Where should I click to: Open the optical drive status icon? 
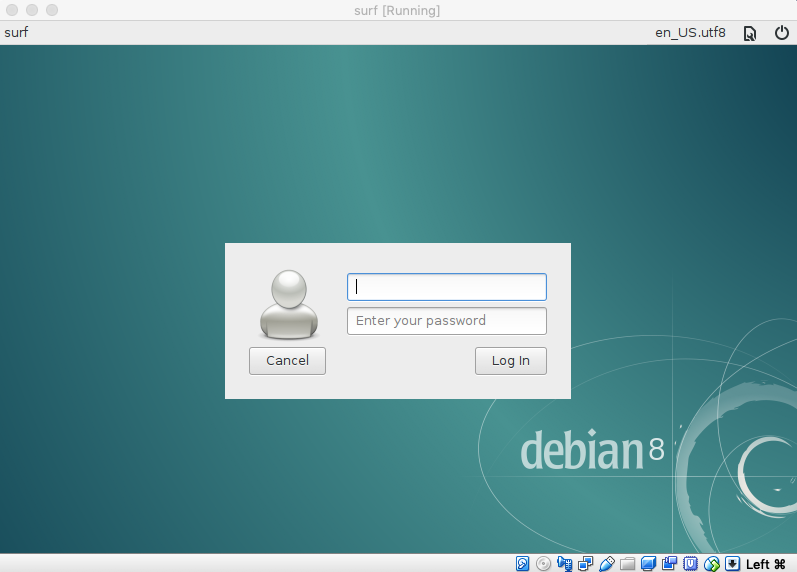point(543,563)
